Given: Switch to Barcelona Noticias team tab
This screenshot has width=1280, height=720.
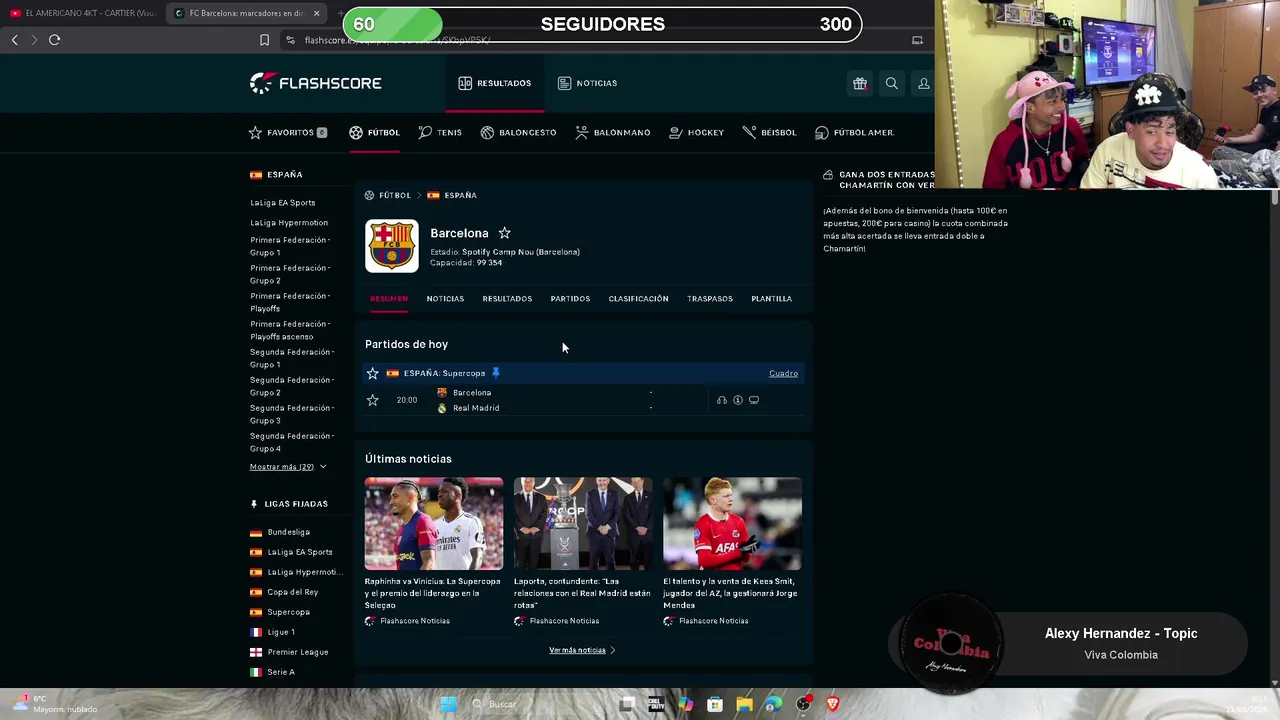Looking at the screenshot, I should pyautogui.click(x=445, y=299).
